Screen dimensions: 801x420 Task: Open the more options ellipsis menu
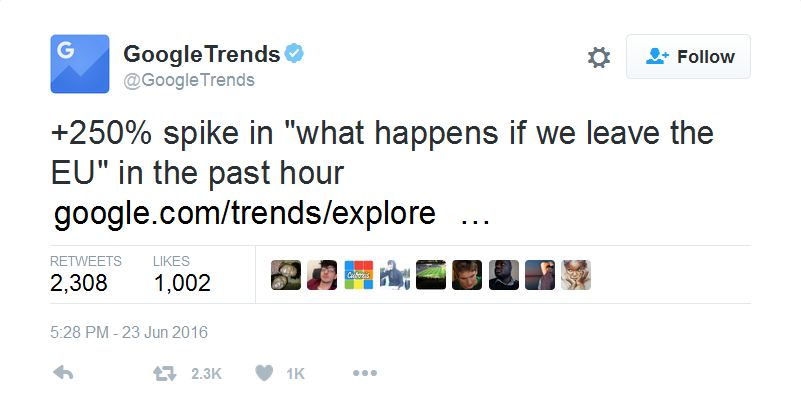click(364, 373)
